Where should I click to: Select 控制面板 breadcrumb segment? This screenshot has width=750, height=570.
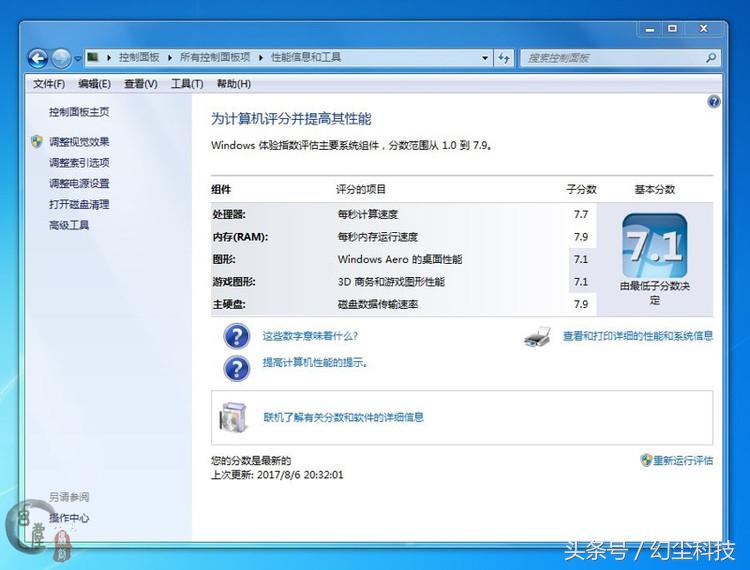(139, 57)
